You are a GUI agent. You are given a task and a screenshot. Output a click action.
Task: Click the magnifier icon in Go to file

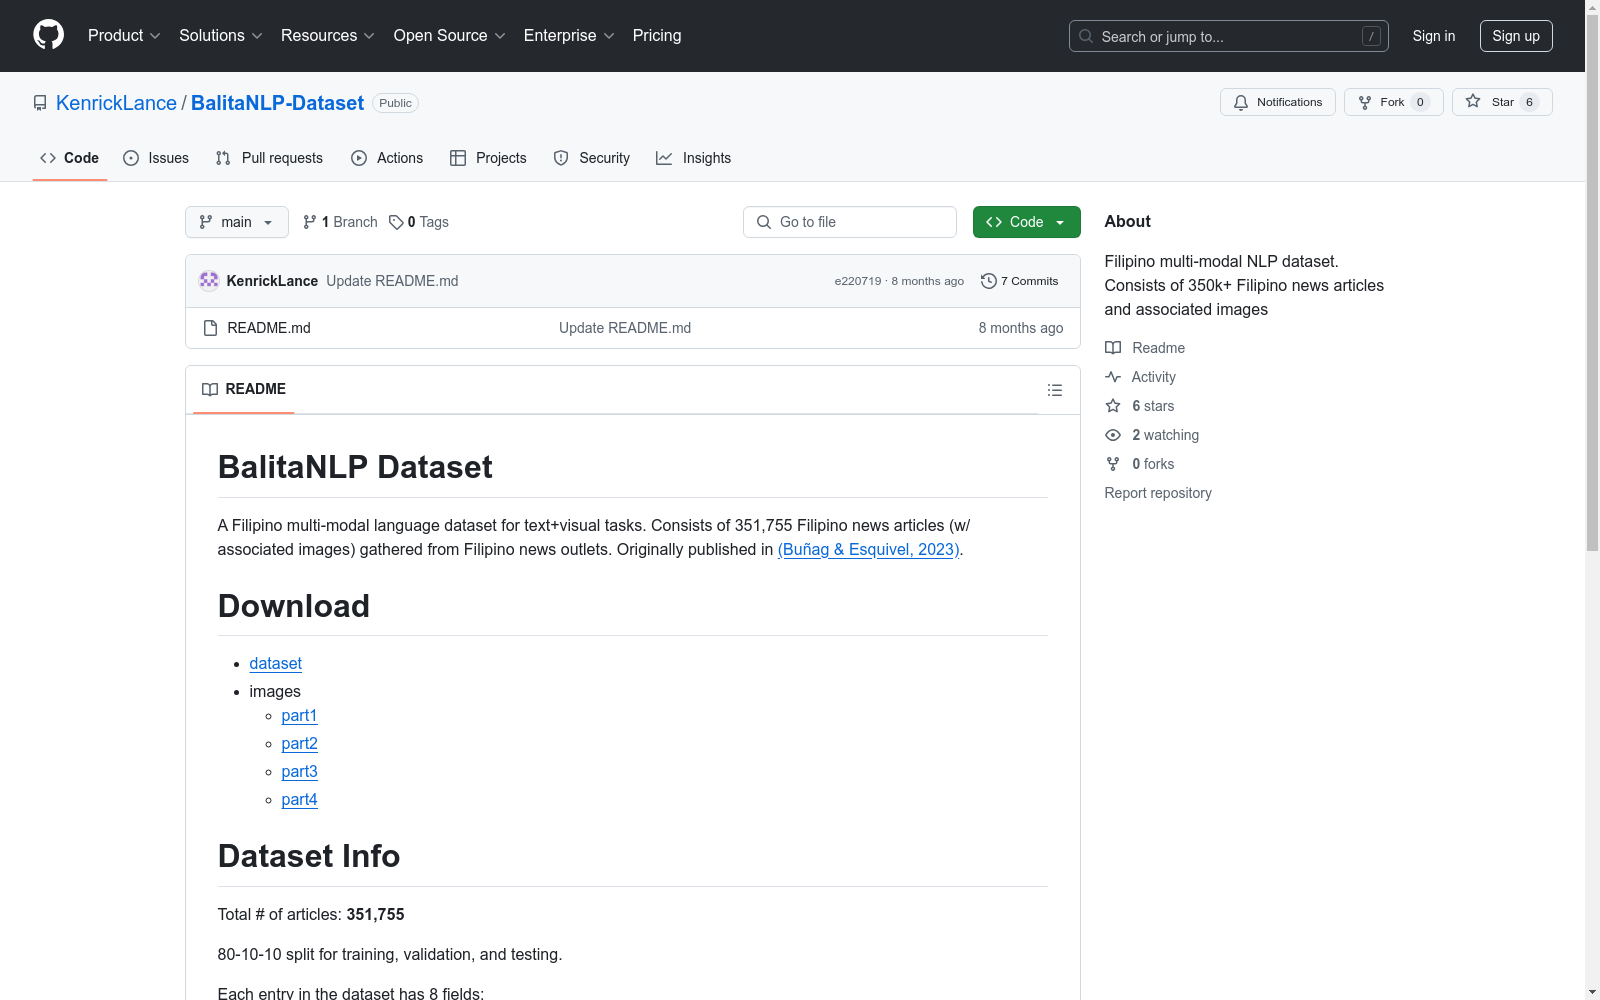[764, 222]
